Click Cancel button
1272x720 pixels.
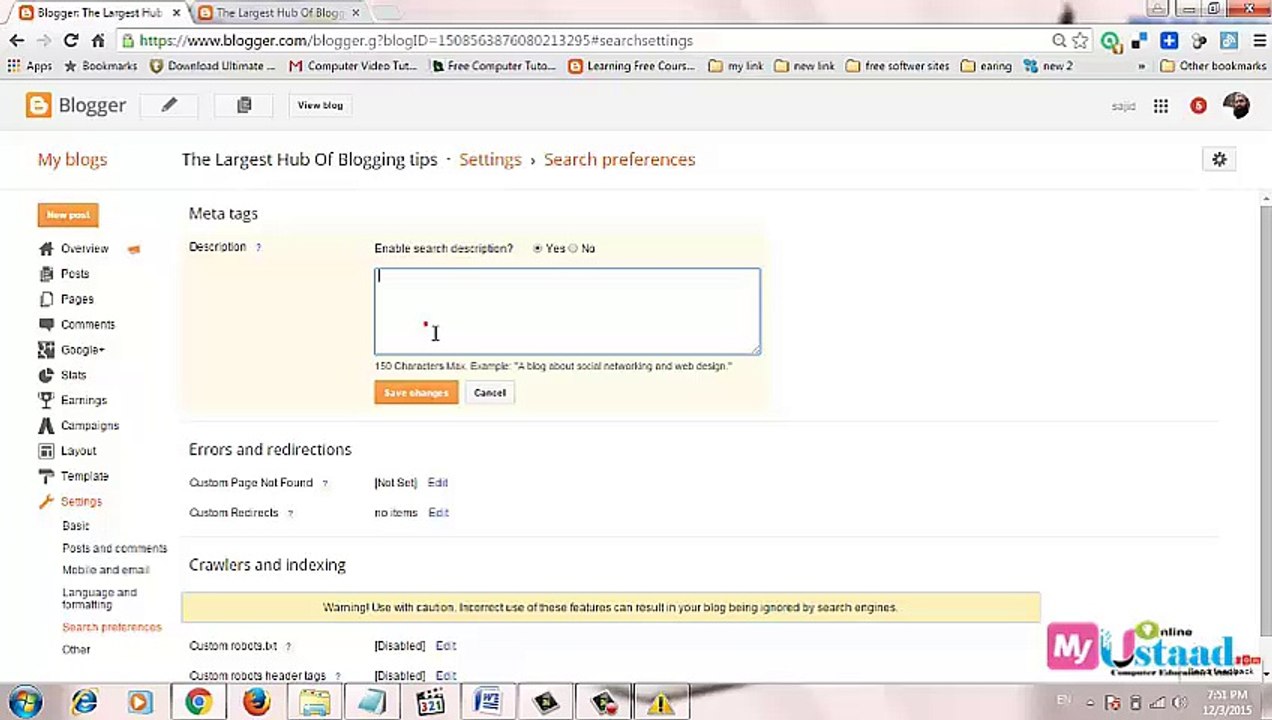pyautogui.click(x=490, y=393)
